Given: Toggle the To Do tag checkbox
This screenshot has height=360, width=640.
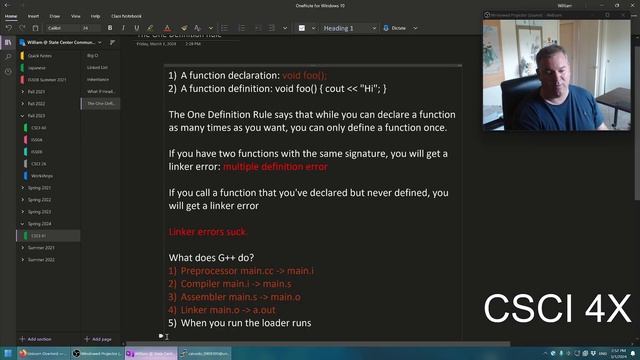Looking at the screenshot, I should (302, 28).
